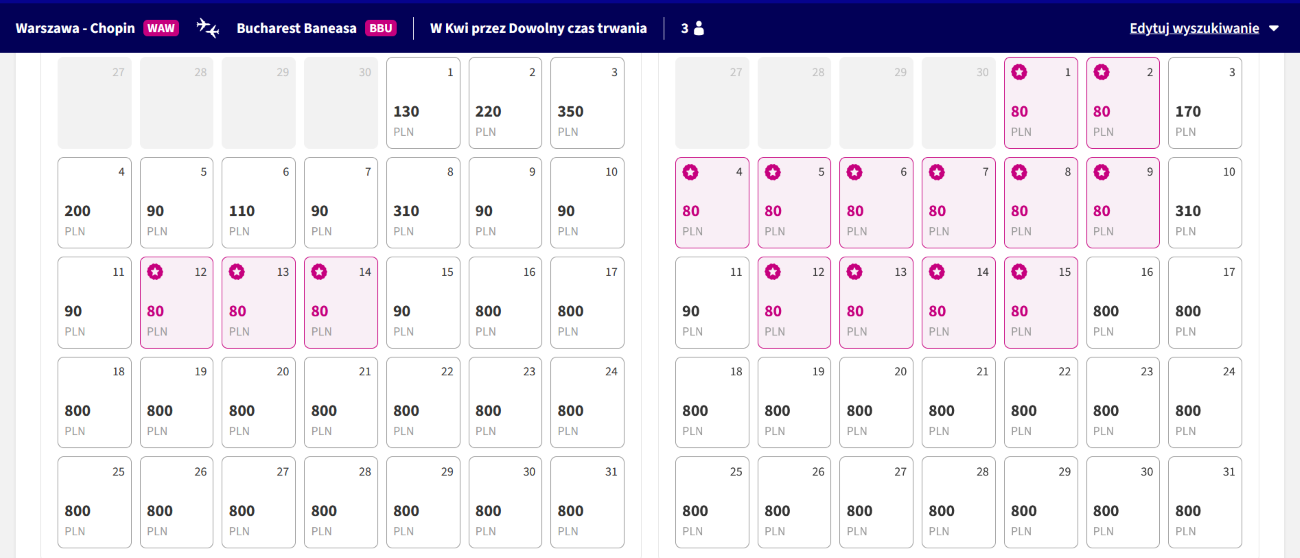Expand the Edytuj wyszukiwanie dropdown arrow
The image size is (1300, 558).
click(1273, 28)
